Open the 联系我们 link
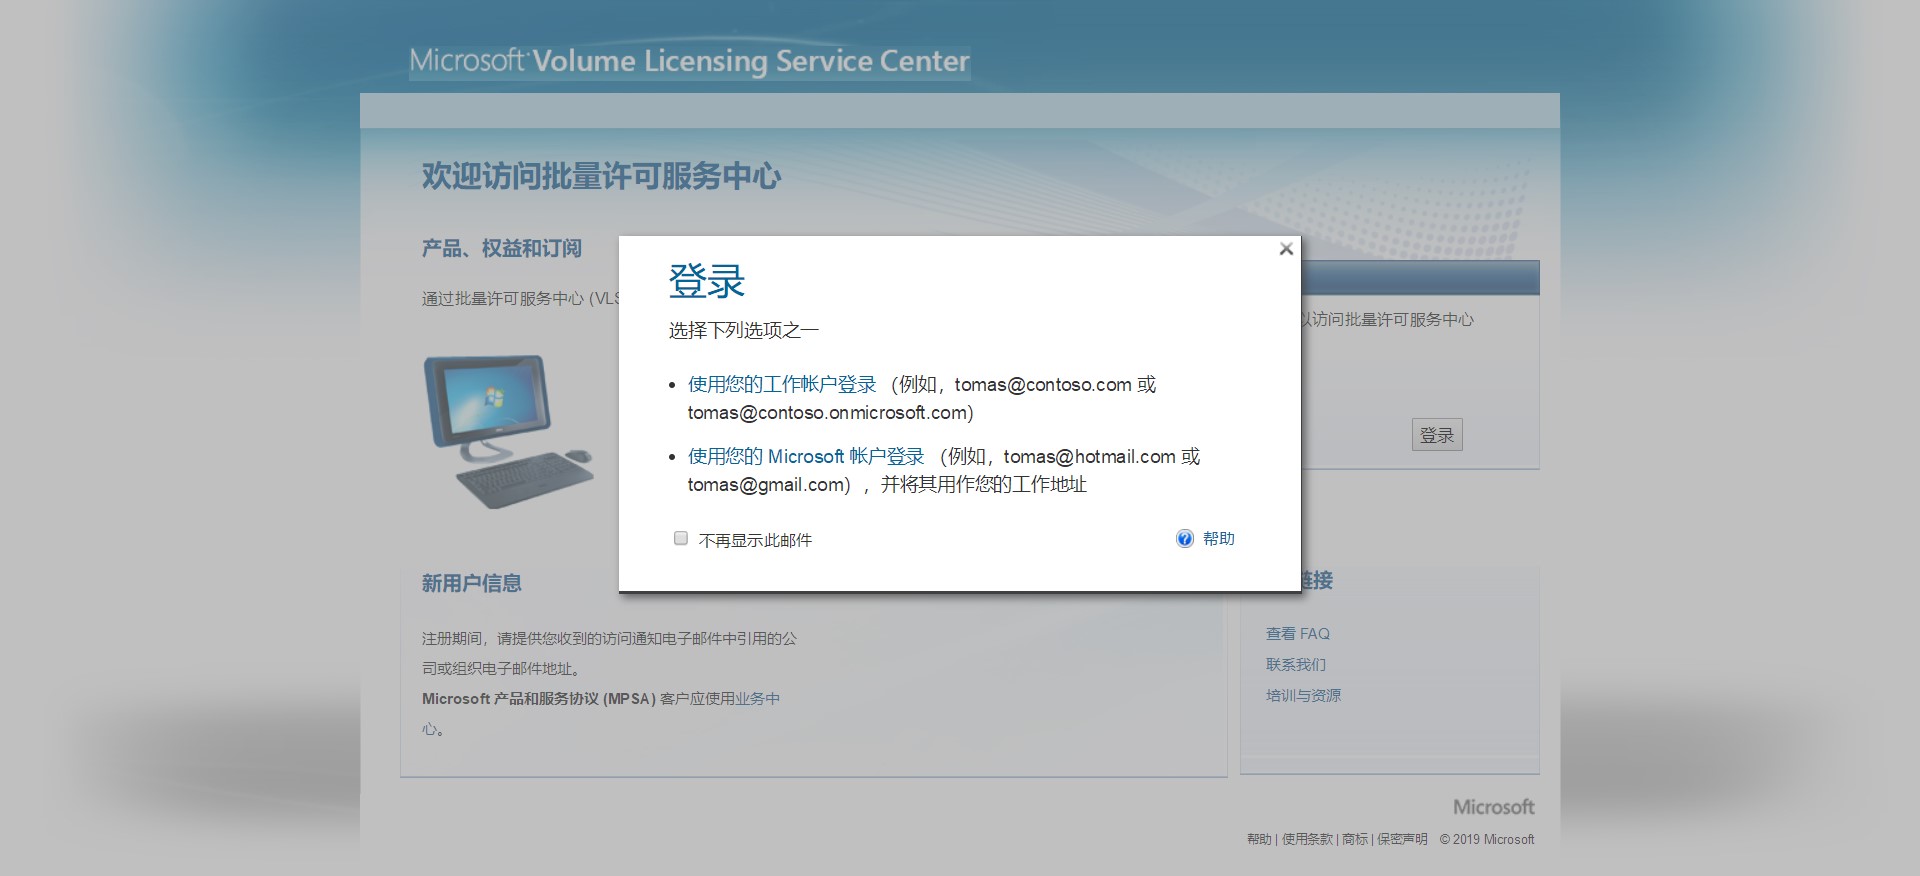Image resolution: width=1920 pixels, height=876 pixels. coord(1295,664)
